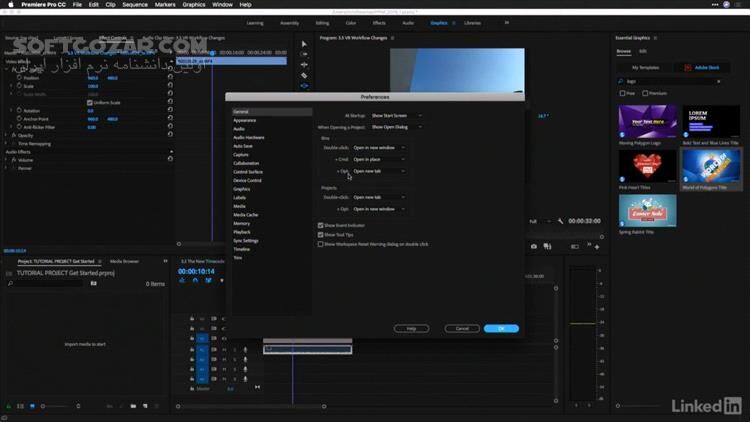Toggle linked selection in the timeline

tap(209, 281)
